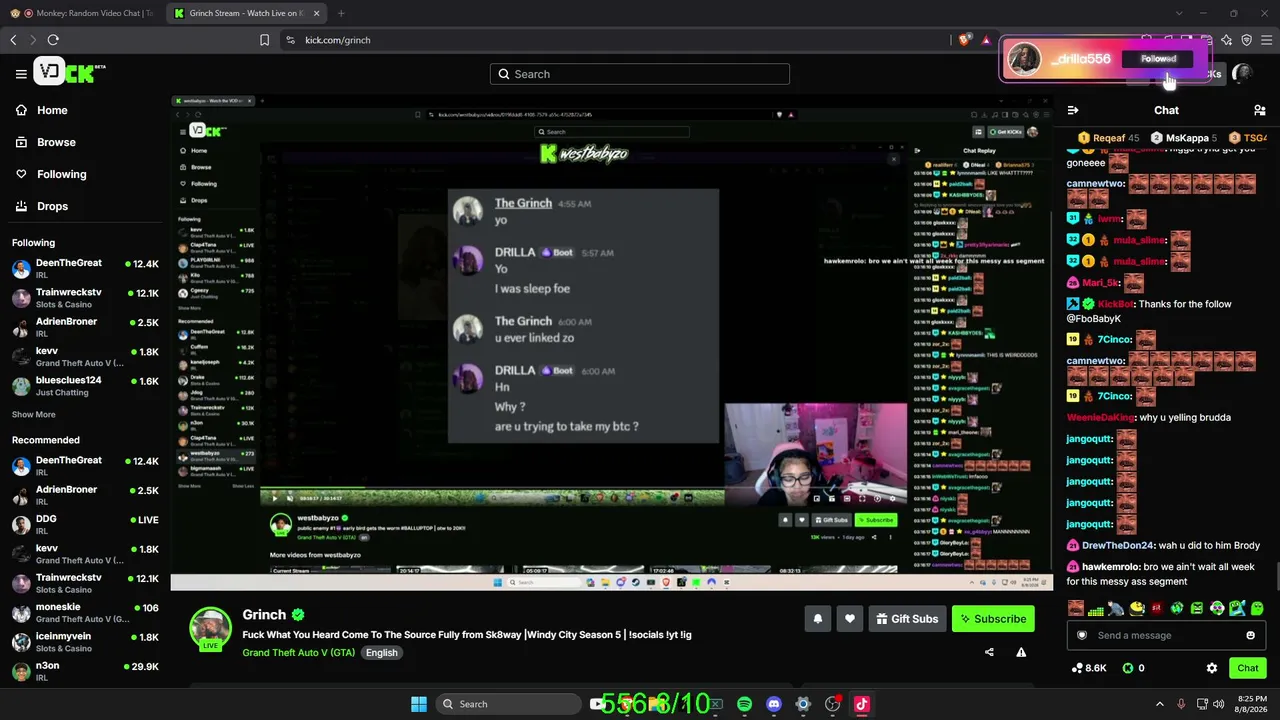Go back in the browser

(13, 40)
